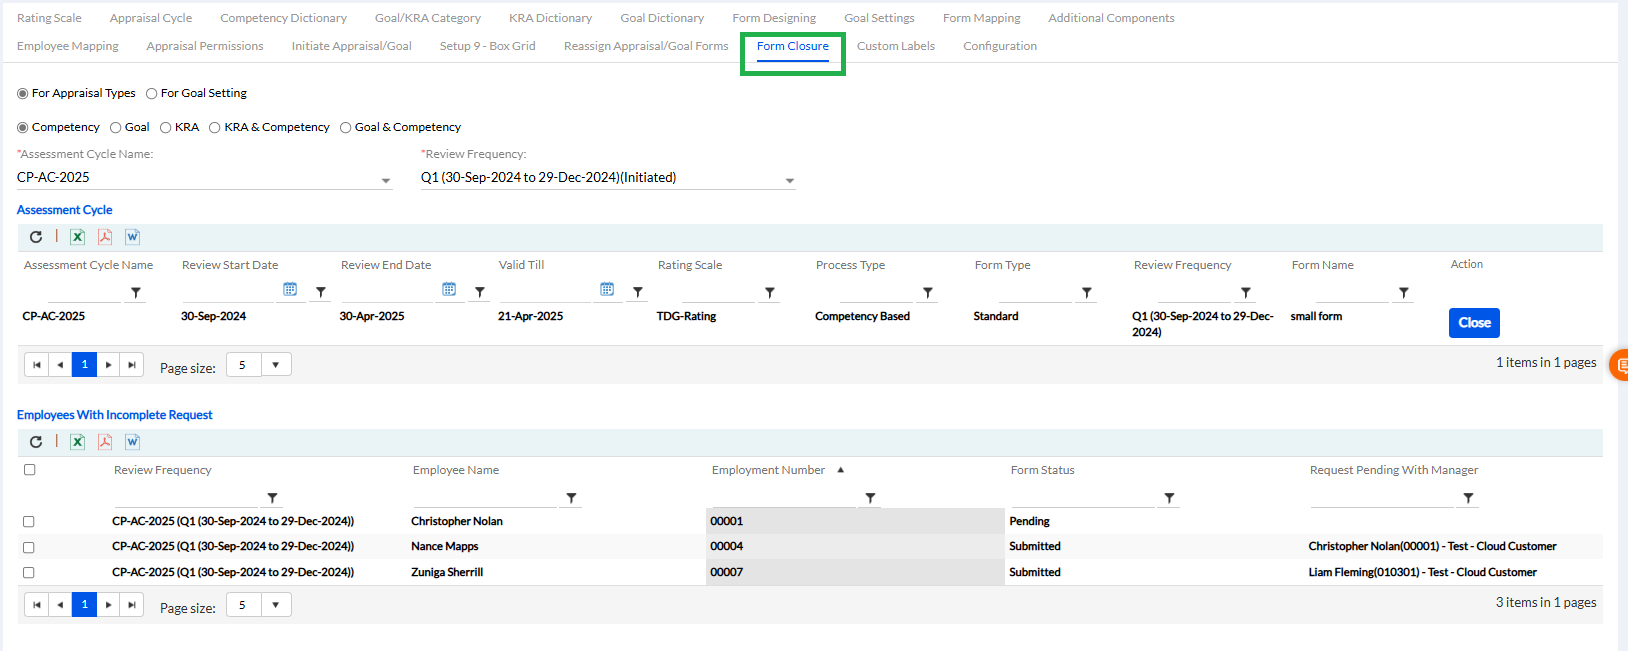The image size is (1628, 651).
Task: Sort by Employment Number column header
Action: tap(768, 470)
